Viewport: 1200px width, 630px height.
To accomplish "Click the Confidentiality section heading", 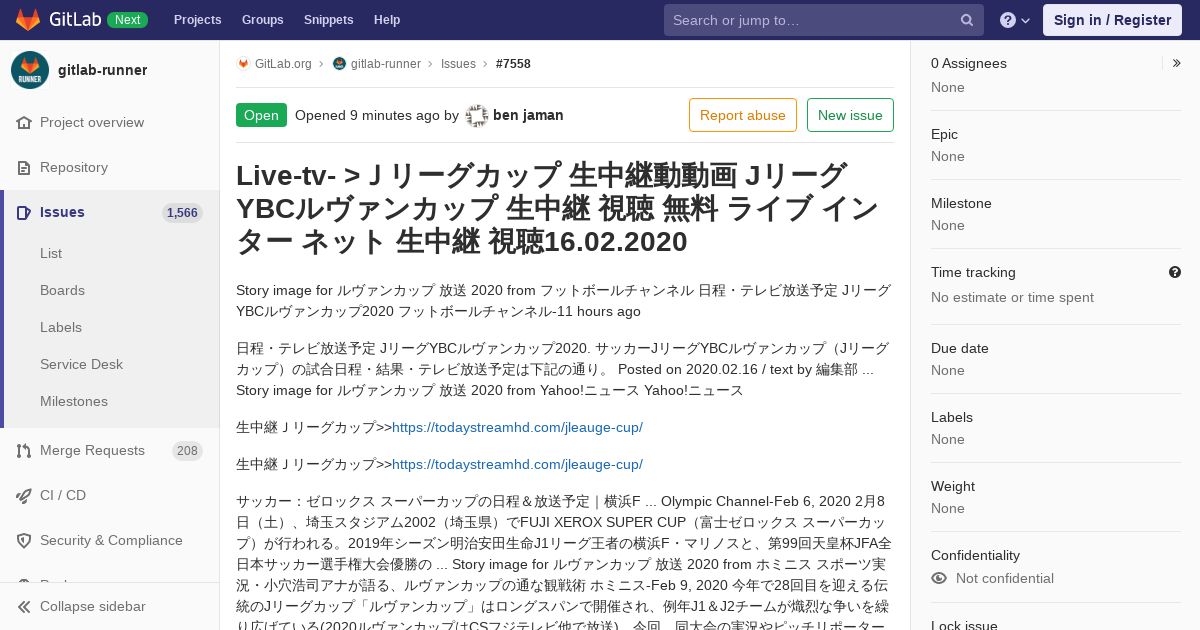I will coord(975,555).
